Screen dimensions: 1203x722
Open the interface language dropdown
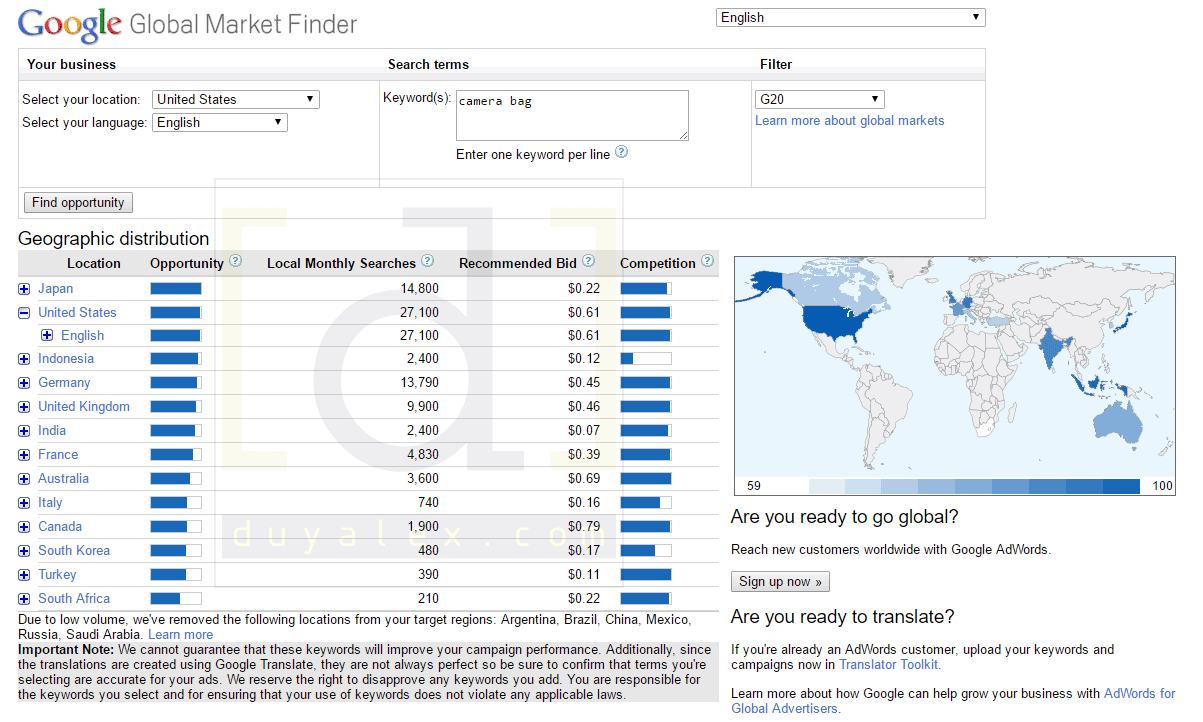(x=851, y=17)
